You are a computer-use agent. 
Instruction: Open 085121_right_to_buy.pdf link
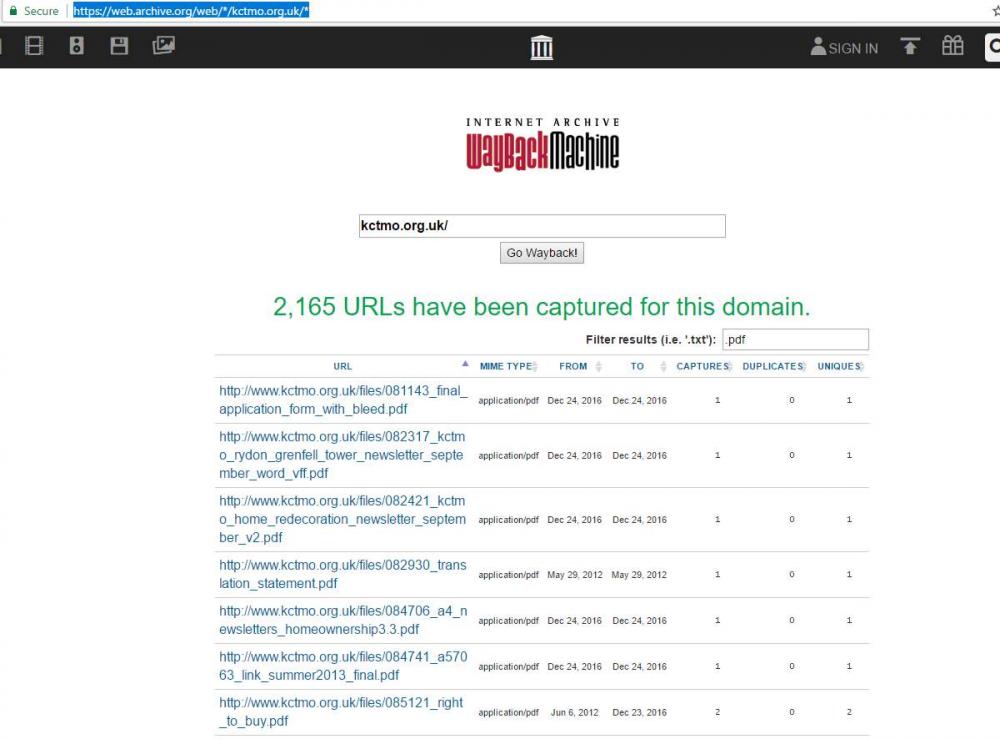click(341, 712)
